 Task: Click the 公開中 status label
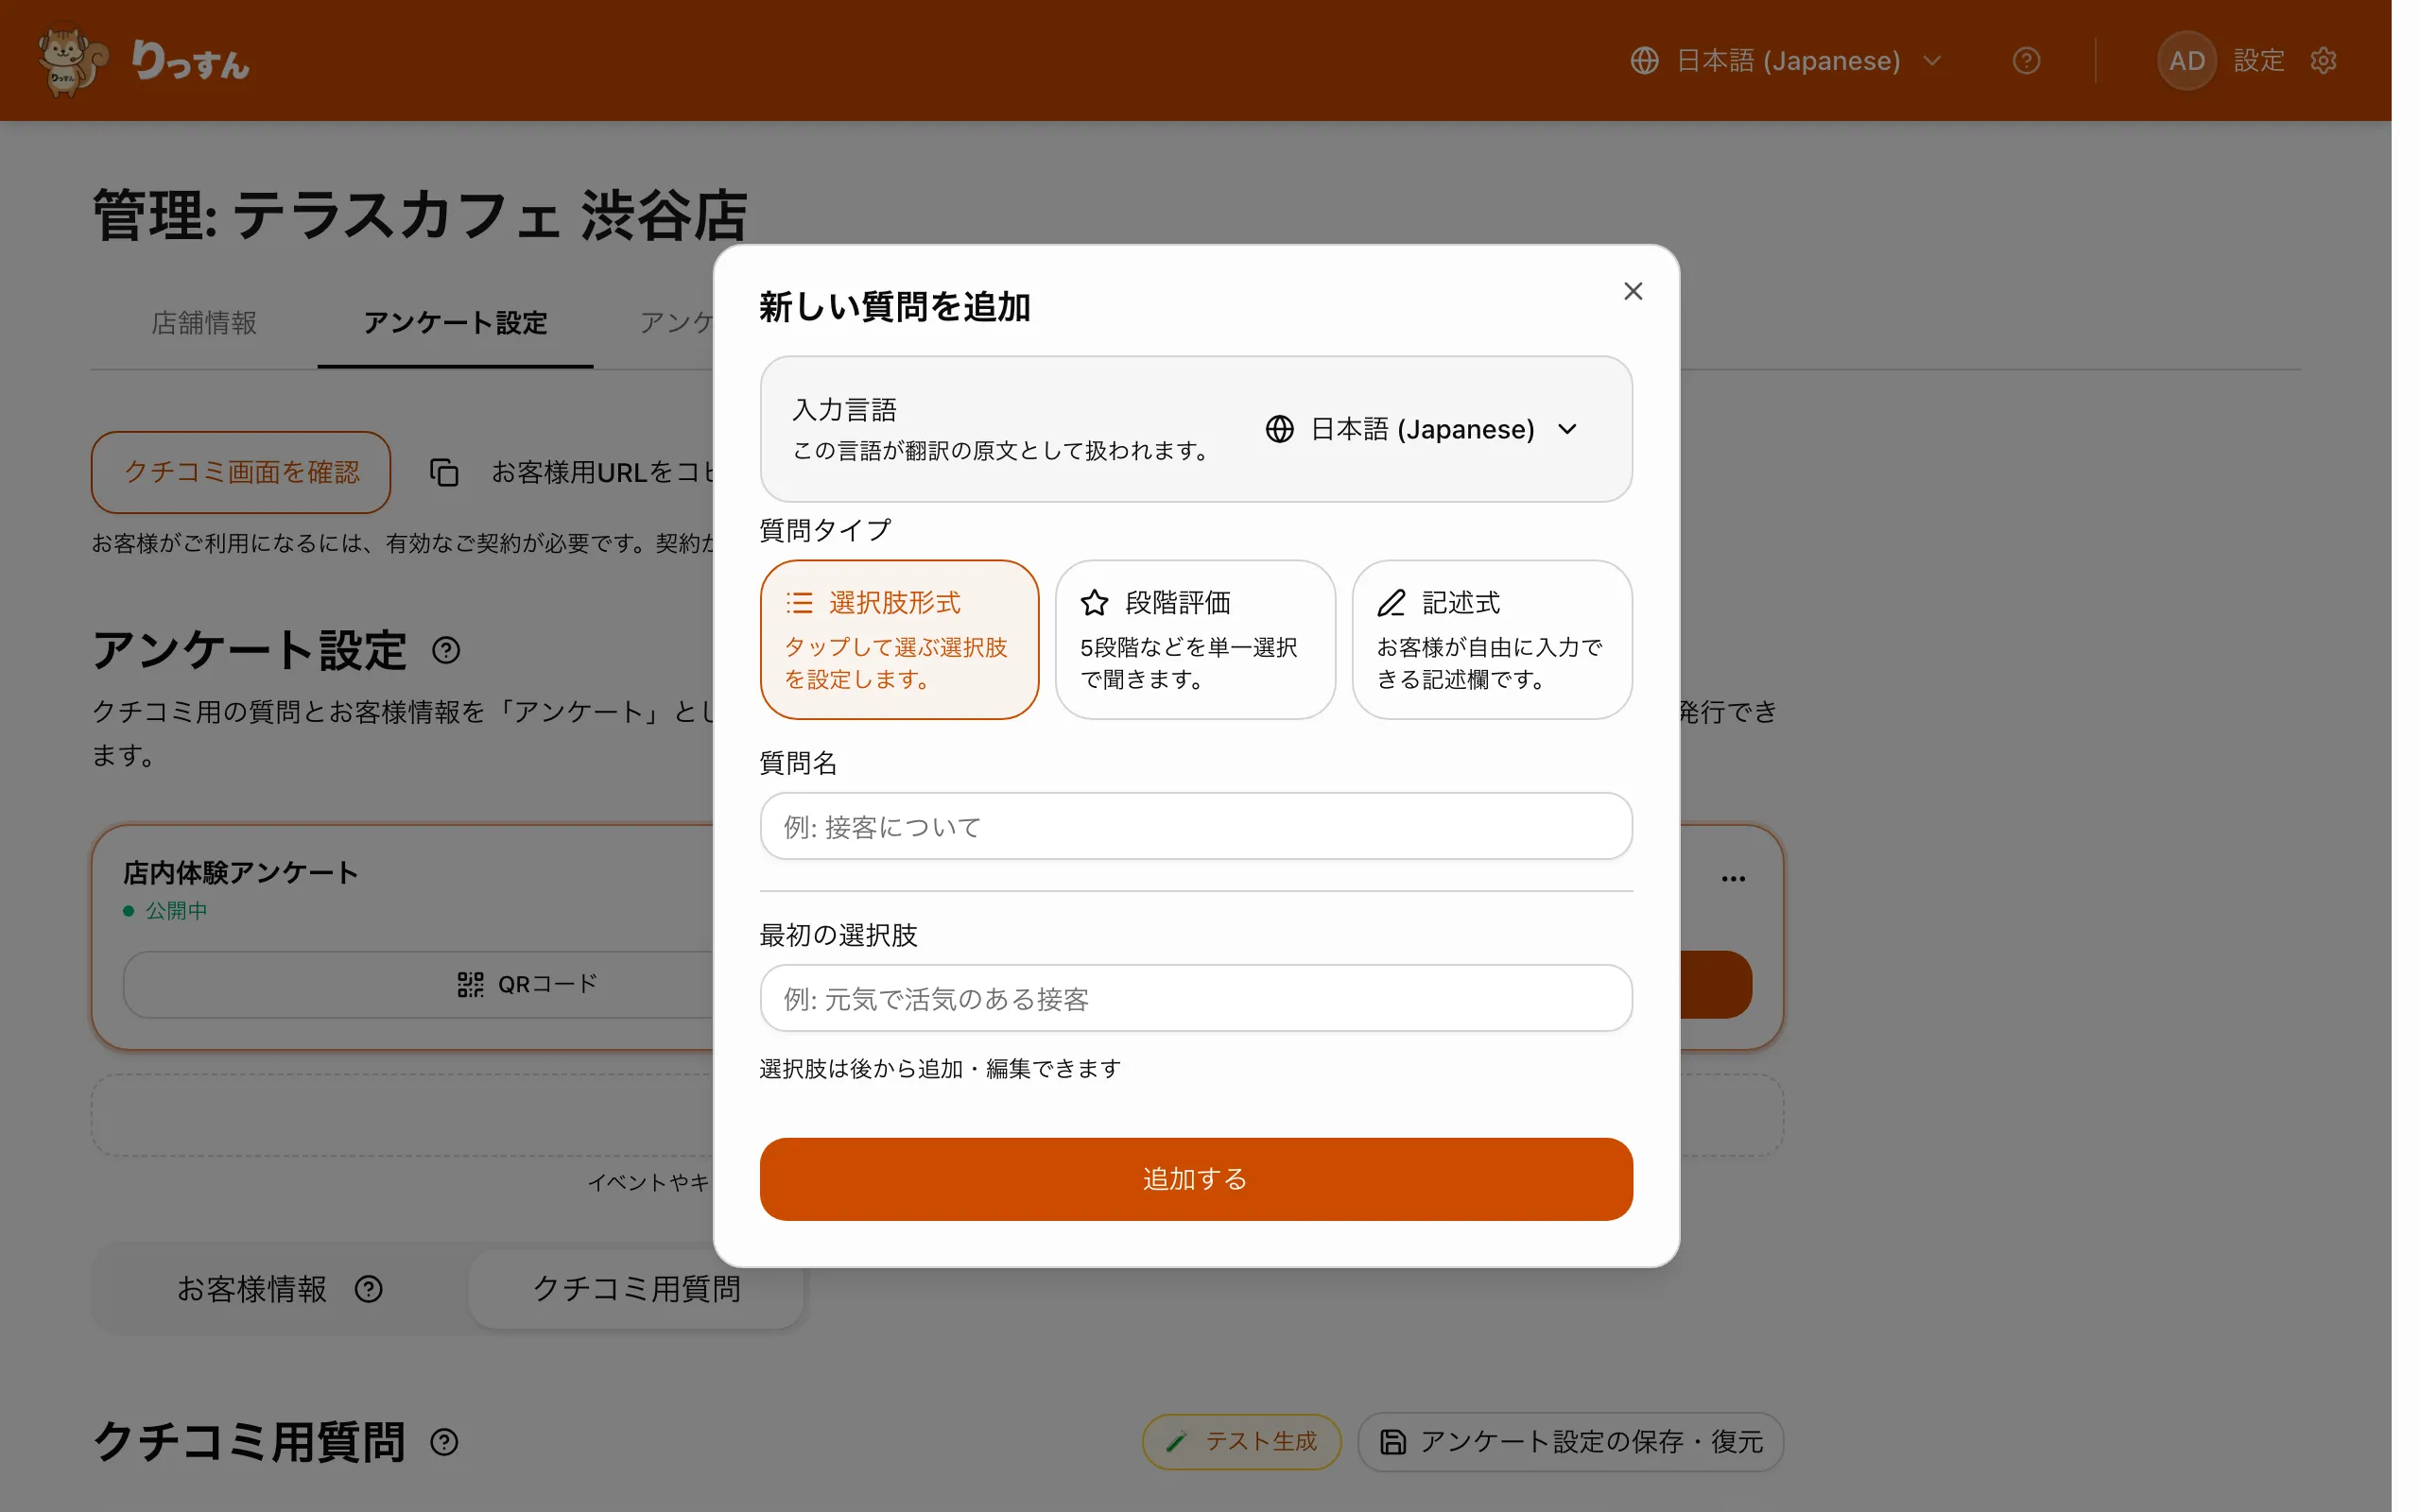pyautogui.click(x=176, y=911)
